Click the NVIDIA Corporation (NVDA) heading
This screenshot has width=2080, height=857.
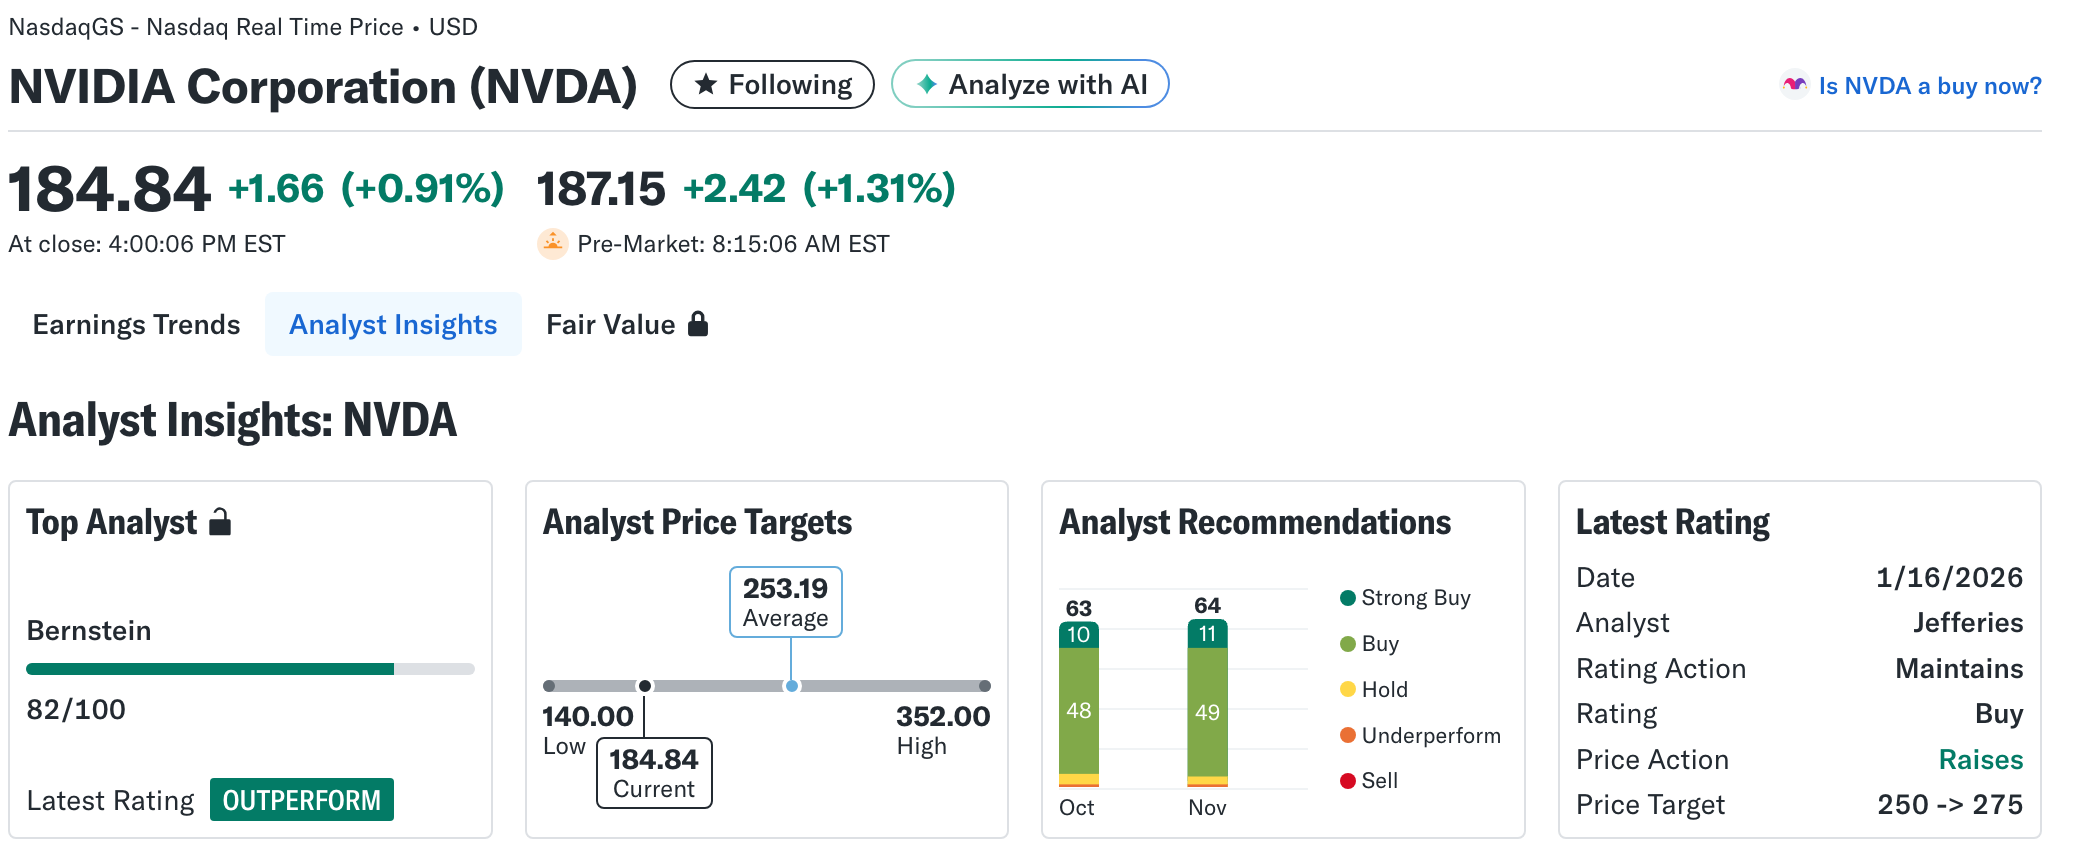323,86
